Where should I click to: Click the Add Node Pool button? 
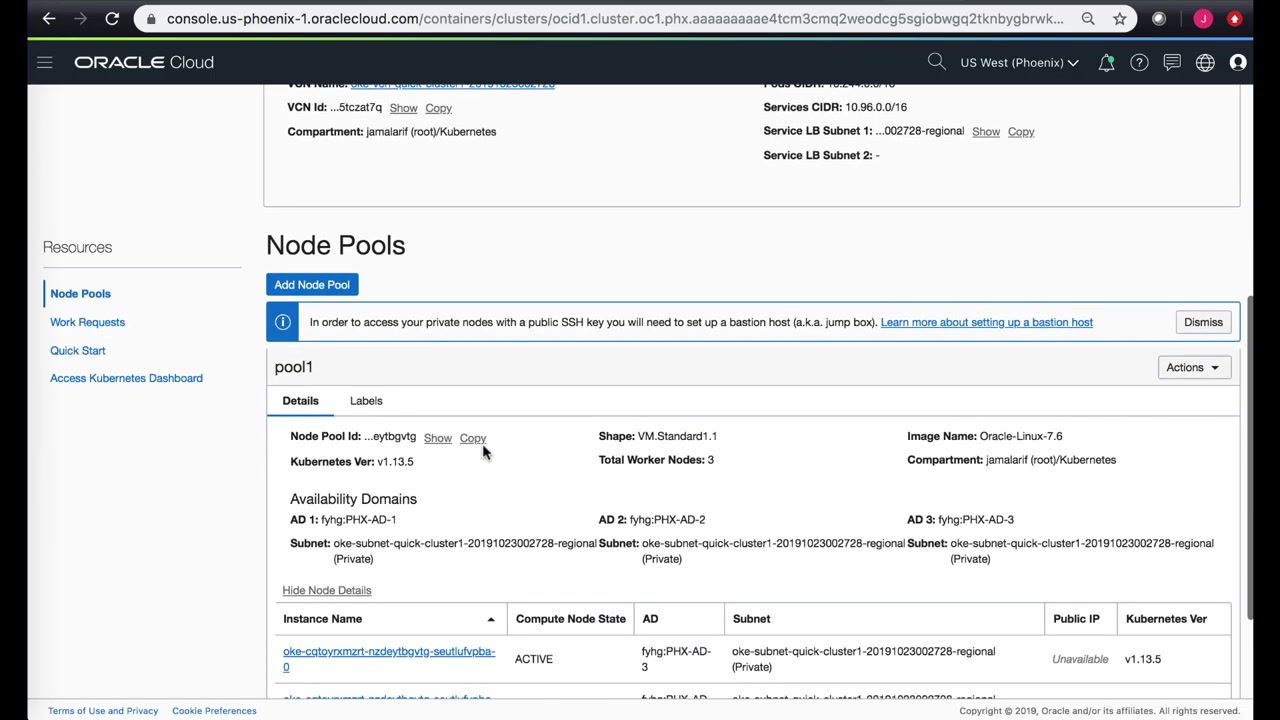(x=312, y=285)
